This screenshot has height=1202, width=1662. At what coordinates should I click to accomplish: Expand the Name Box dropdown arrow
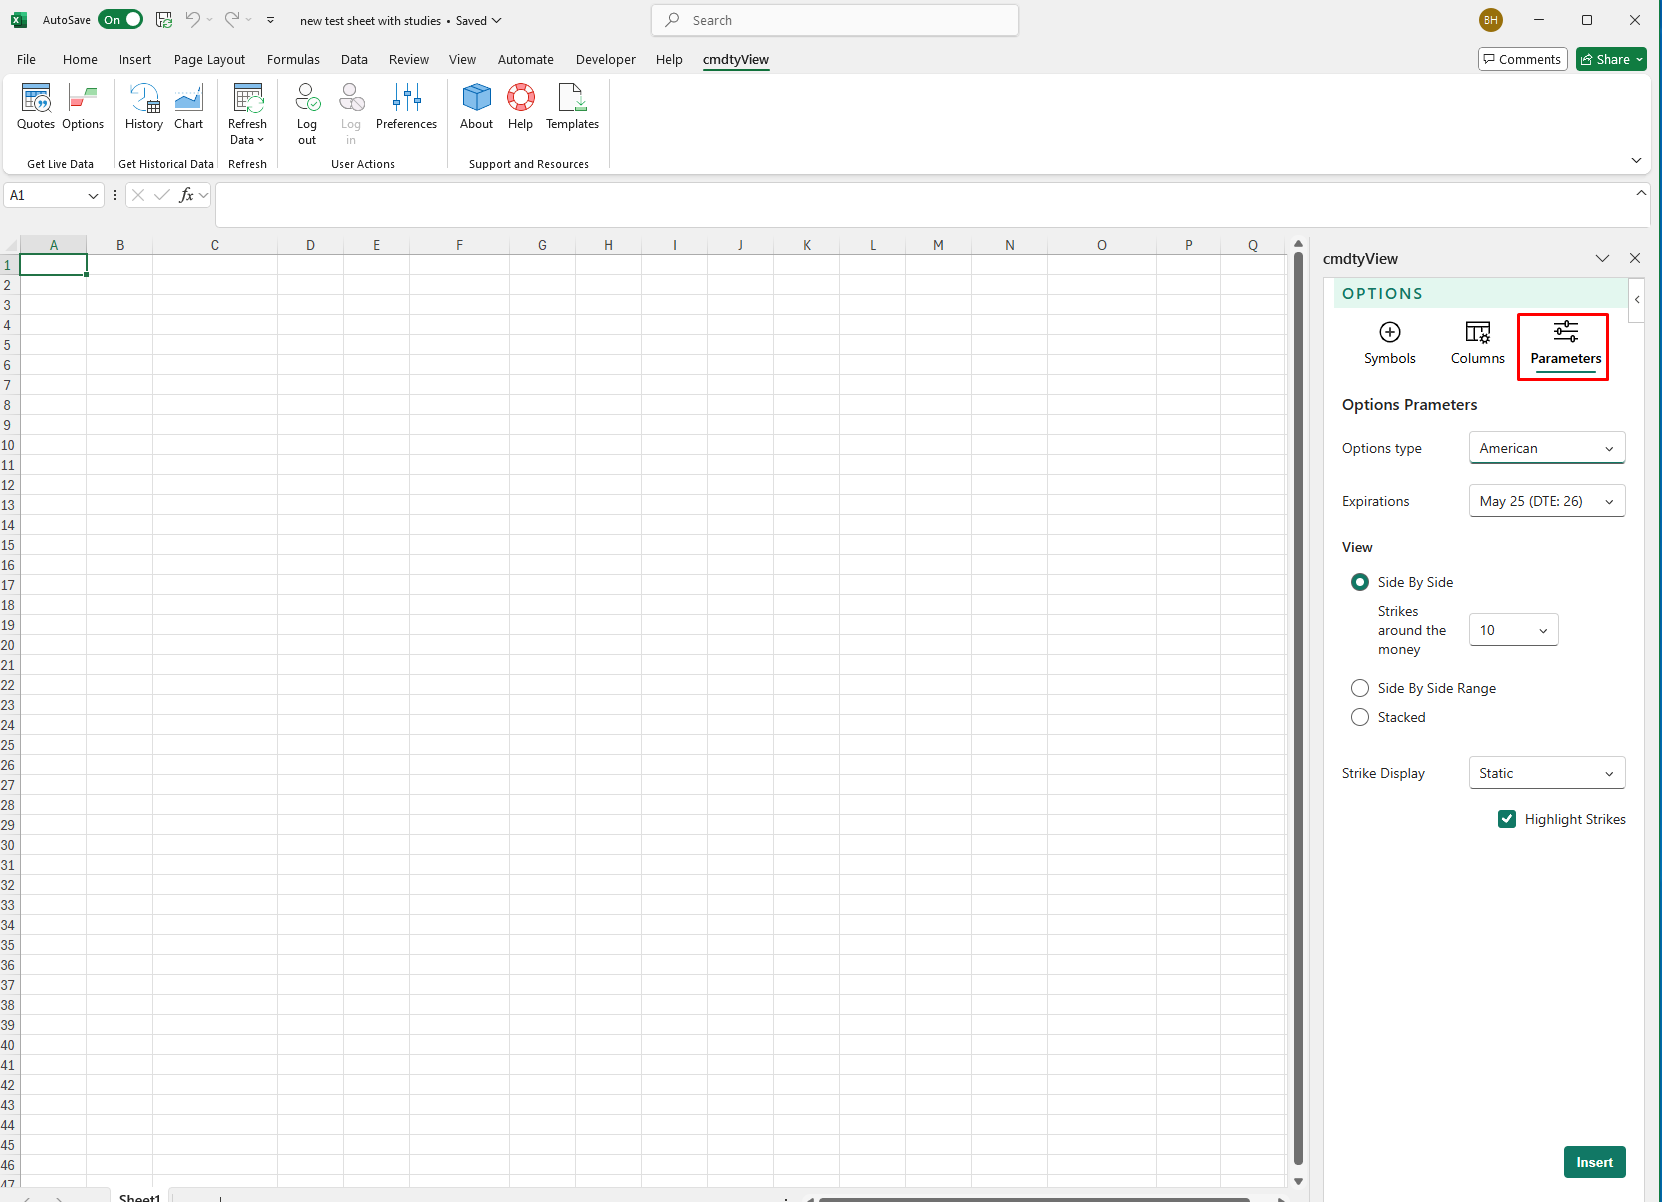(x=93, y=196)
